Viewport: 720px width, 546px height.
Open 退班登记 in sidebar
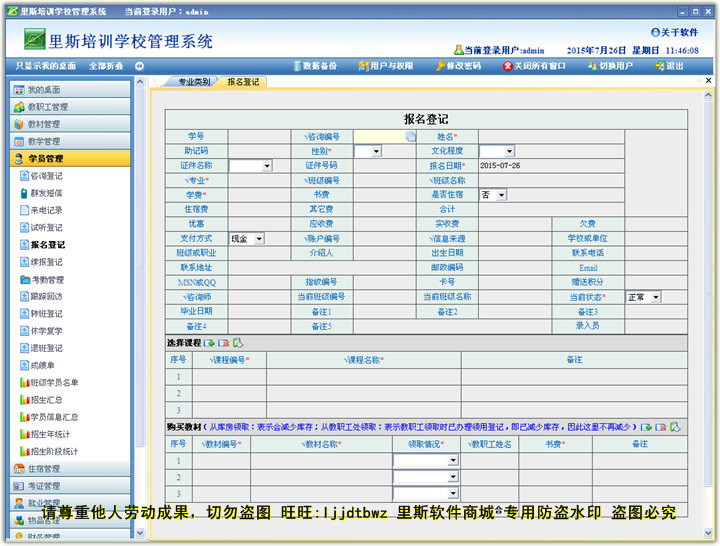(x=41, y=348)
